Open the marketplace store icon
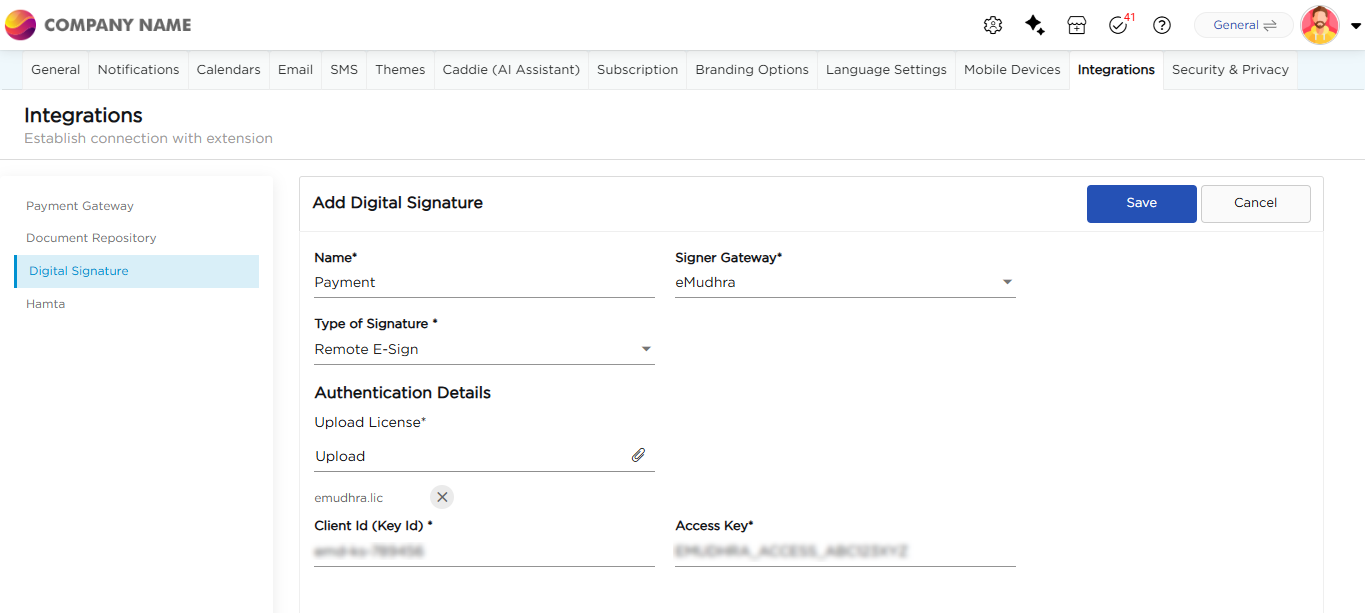The width and height of the screenshot is (1365, 613). 1076,25
